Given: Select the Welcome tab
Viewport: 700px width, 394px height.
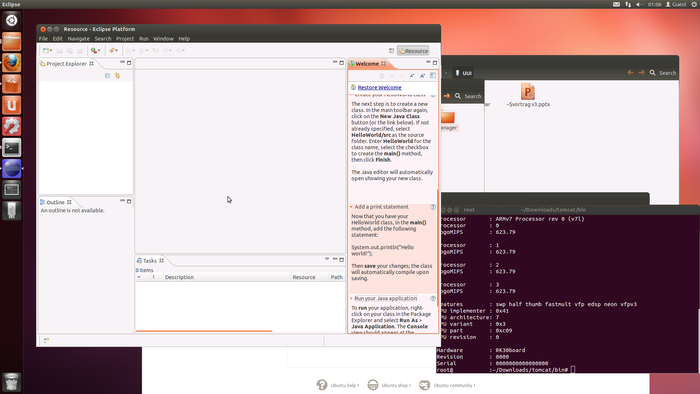Looking at the screenshot, I should tap(367, 64).
